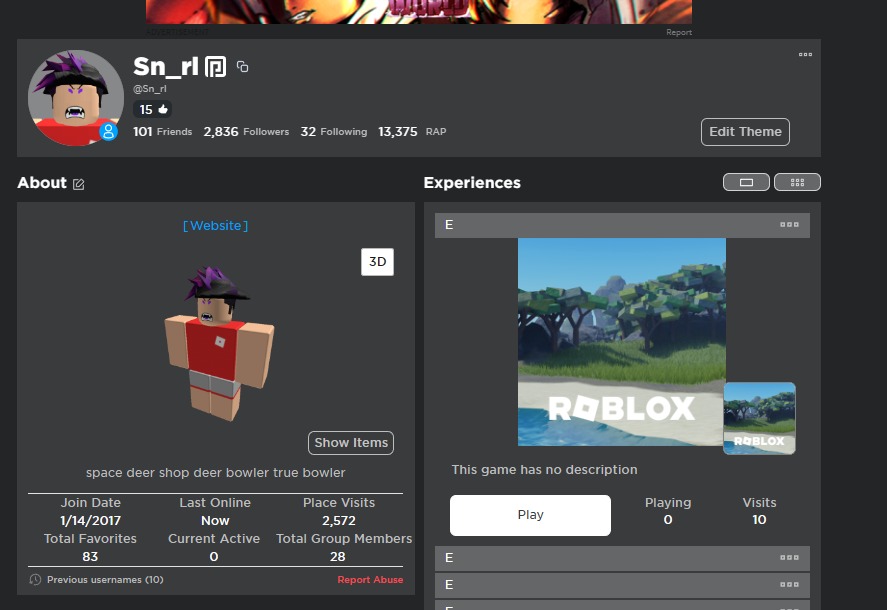The width and height of the screenshot is (887, 610).
Task: Click the Edit Theme button
Action: point(745,132)
